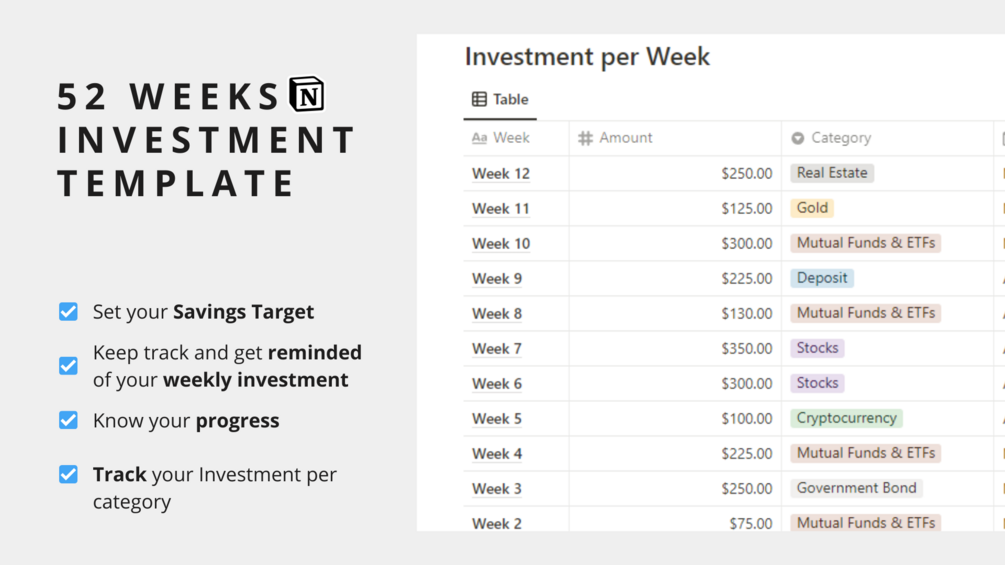
Task: Click the select icon beside Category
Action: [797, 138]
